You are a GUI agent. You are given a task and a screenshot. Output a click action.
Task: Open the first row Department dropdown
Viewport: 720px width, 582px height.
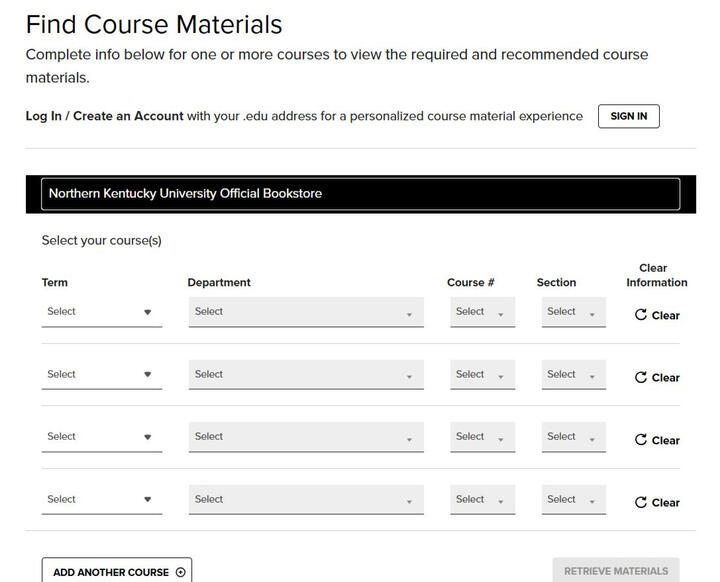[306, 312]
